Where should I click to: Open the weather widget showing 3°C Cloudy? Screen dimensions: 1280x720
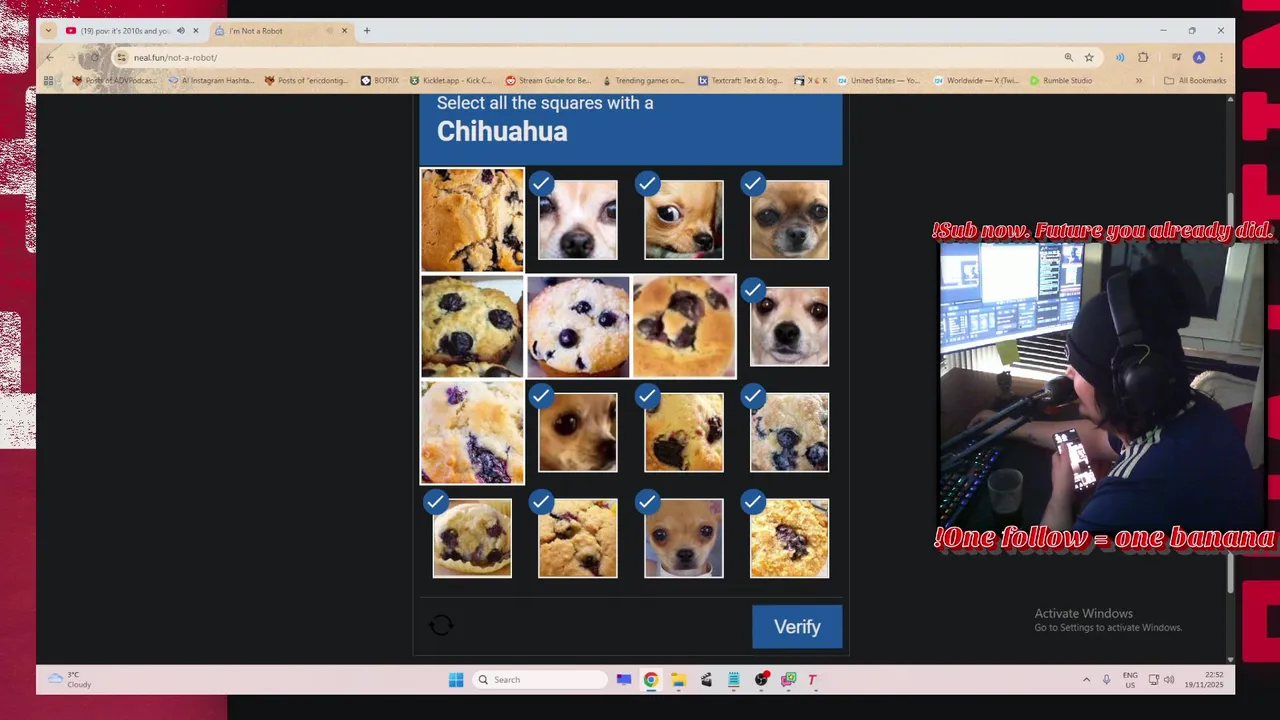click(70, 680)
